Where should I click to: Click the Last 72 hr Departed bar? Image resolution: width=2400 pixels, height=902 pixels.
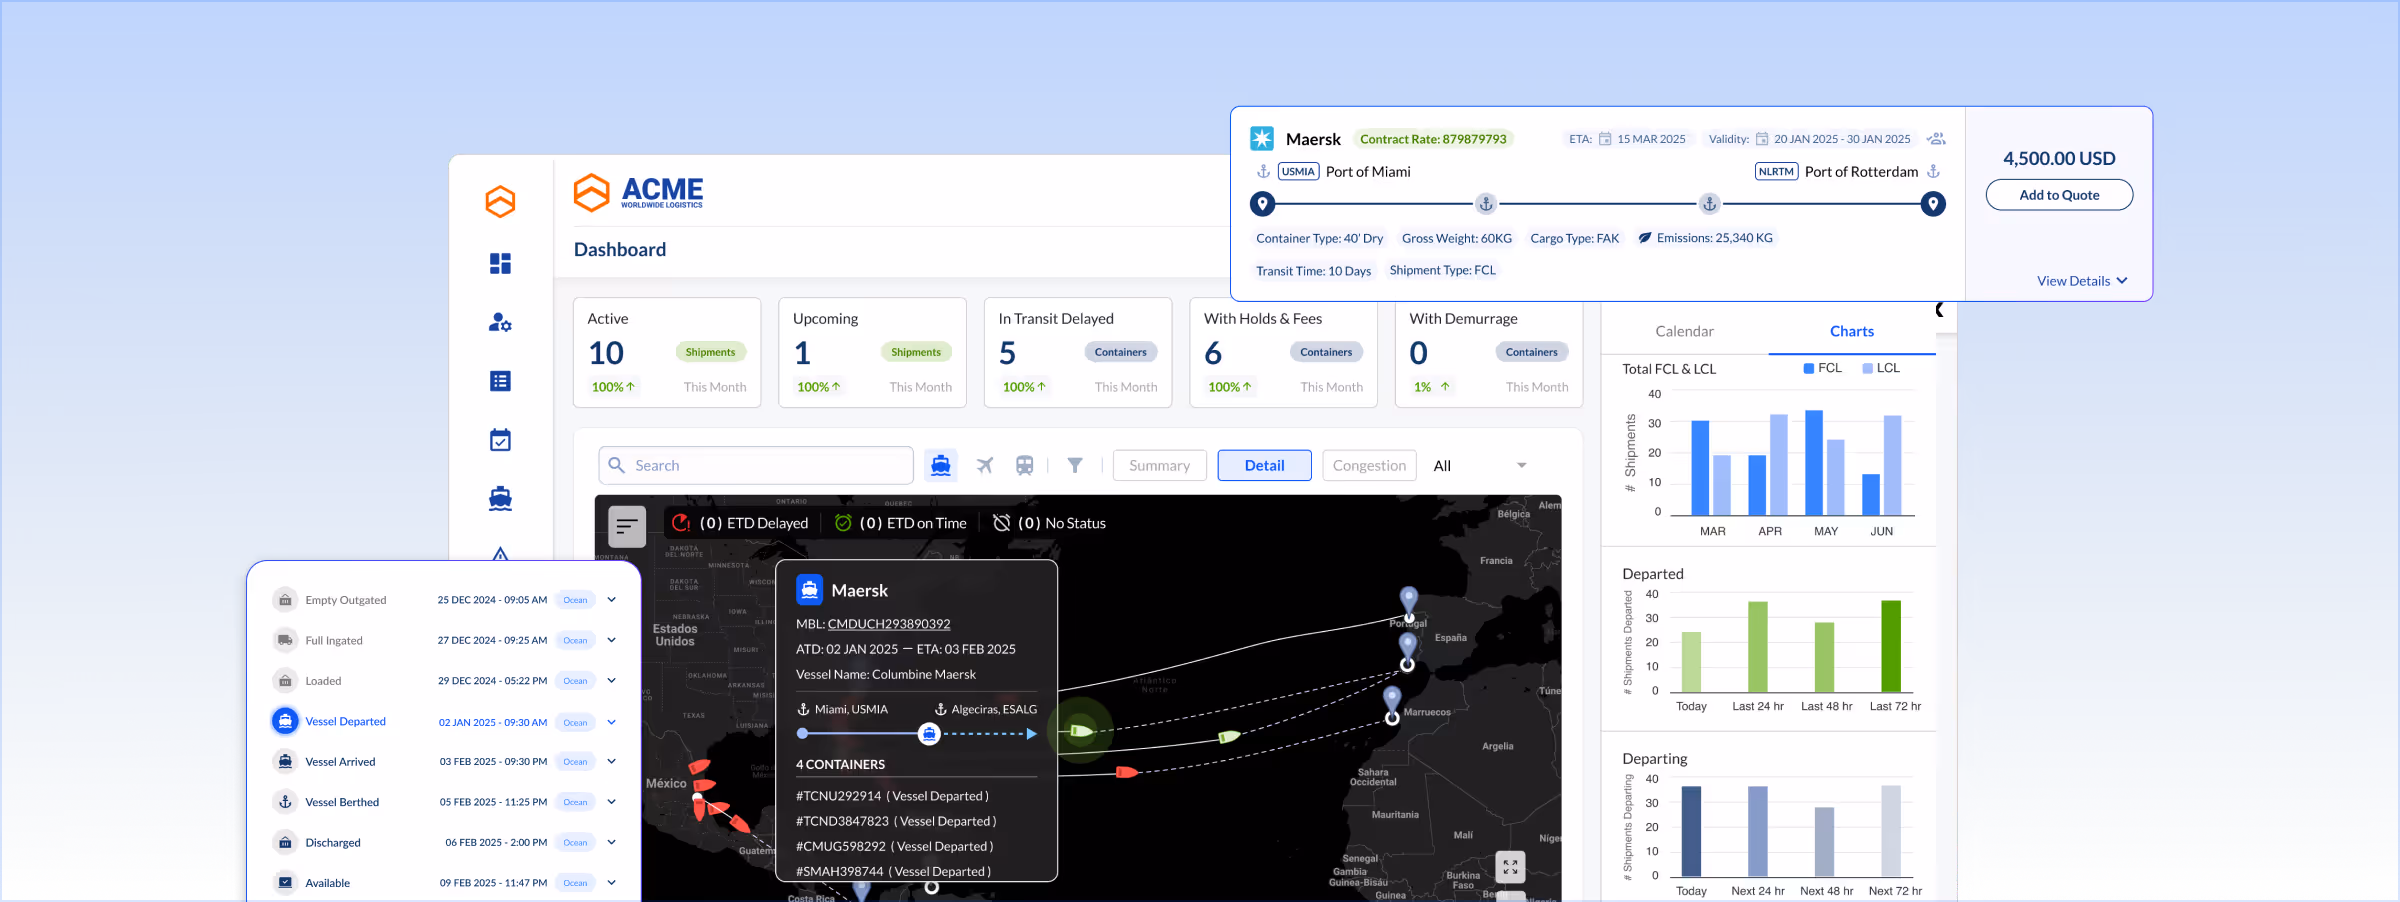1890,646
